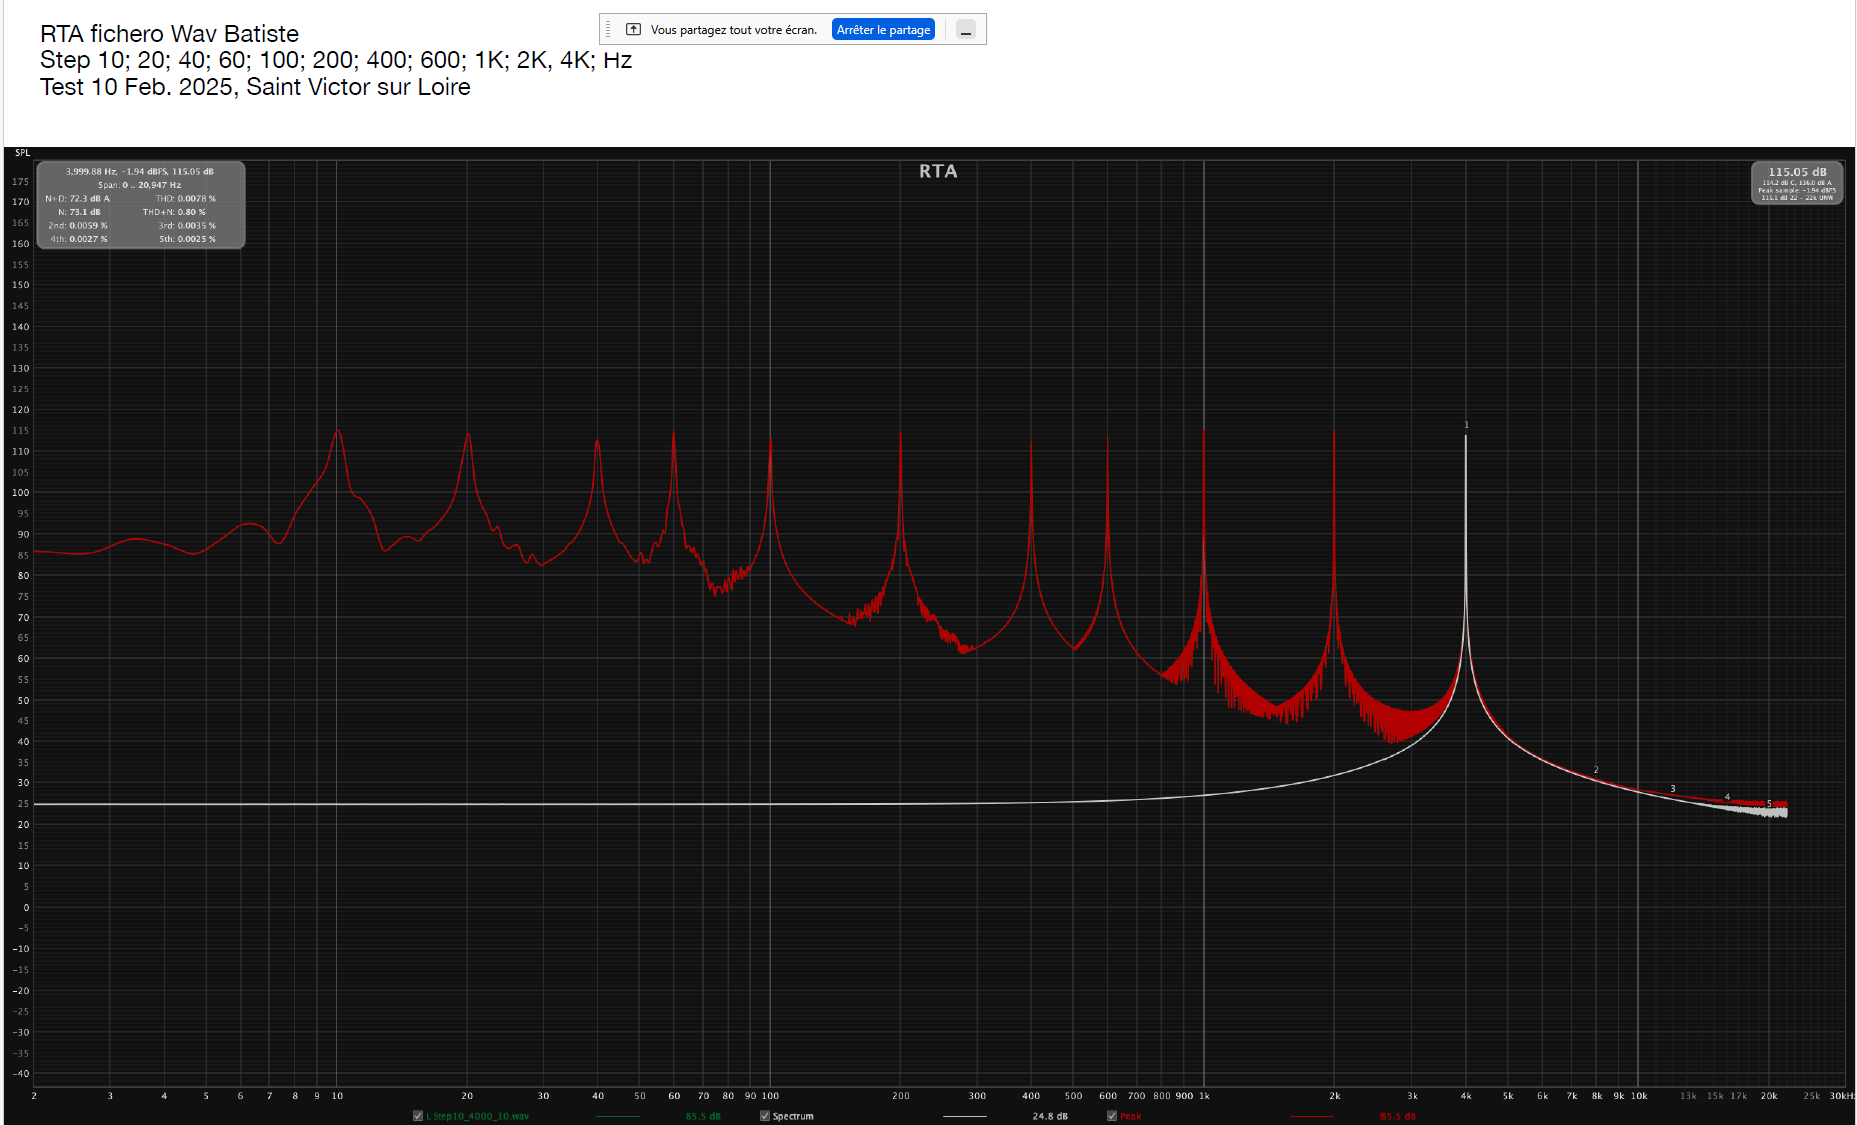Click the SPL axis label
The image size is (1857, 1125).
(22, 153)
